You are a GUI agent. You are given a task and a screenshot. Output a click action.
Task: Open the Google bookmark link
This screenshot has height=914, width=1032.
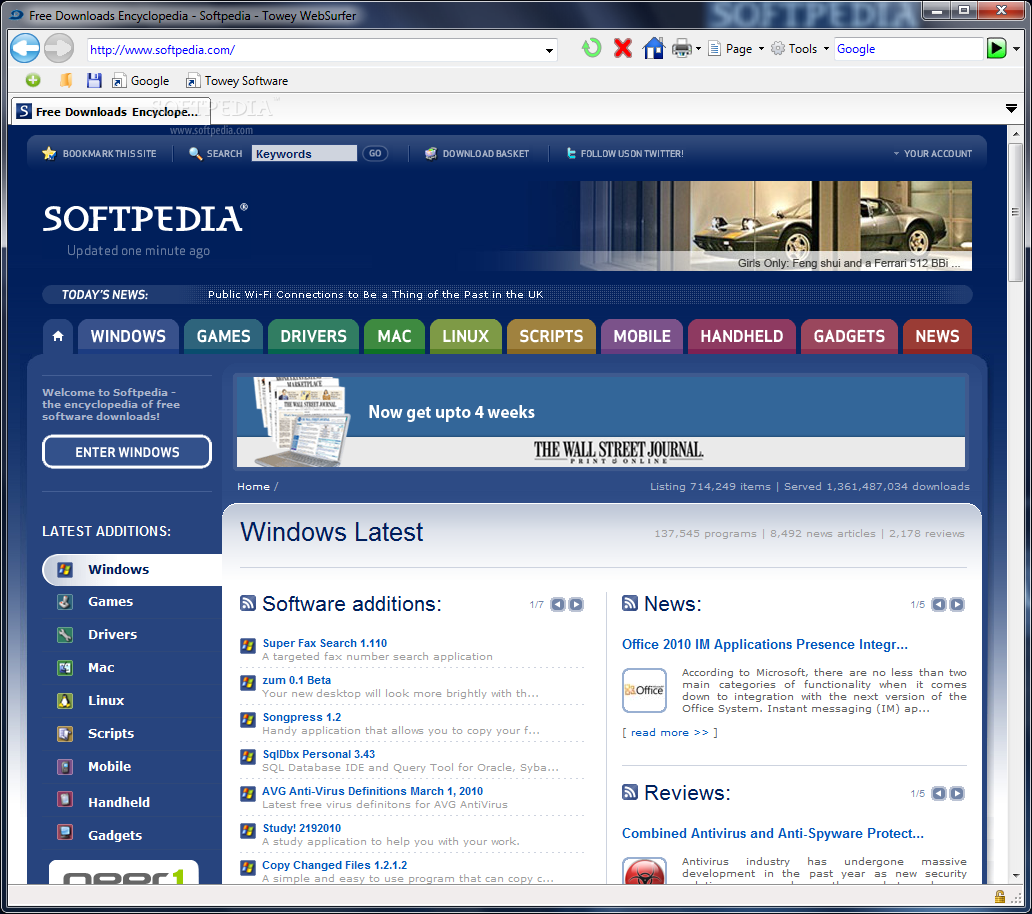point(141,80)
